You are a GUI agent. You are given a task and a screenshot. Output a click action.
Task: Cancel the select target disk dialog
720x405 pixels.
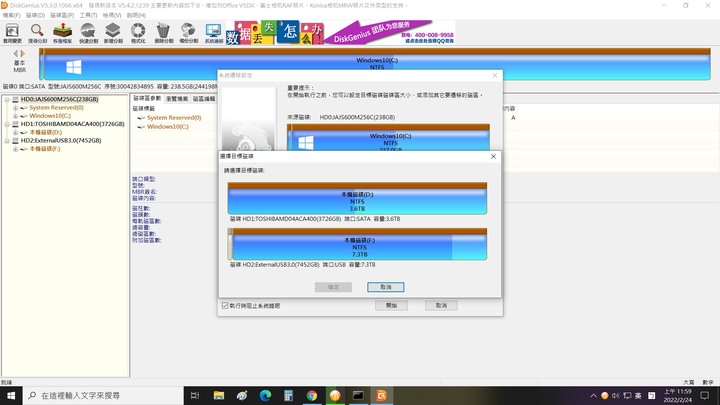tap(386, 287)
